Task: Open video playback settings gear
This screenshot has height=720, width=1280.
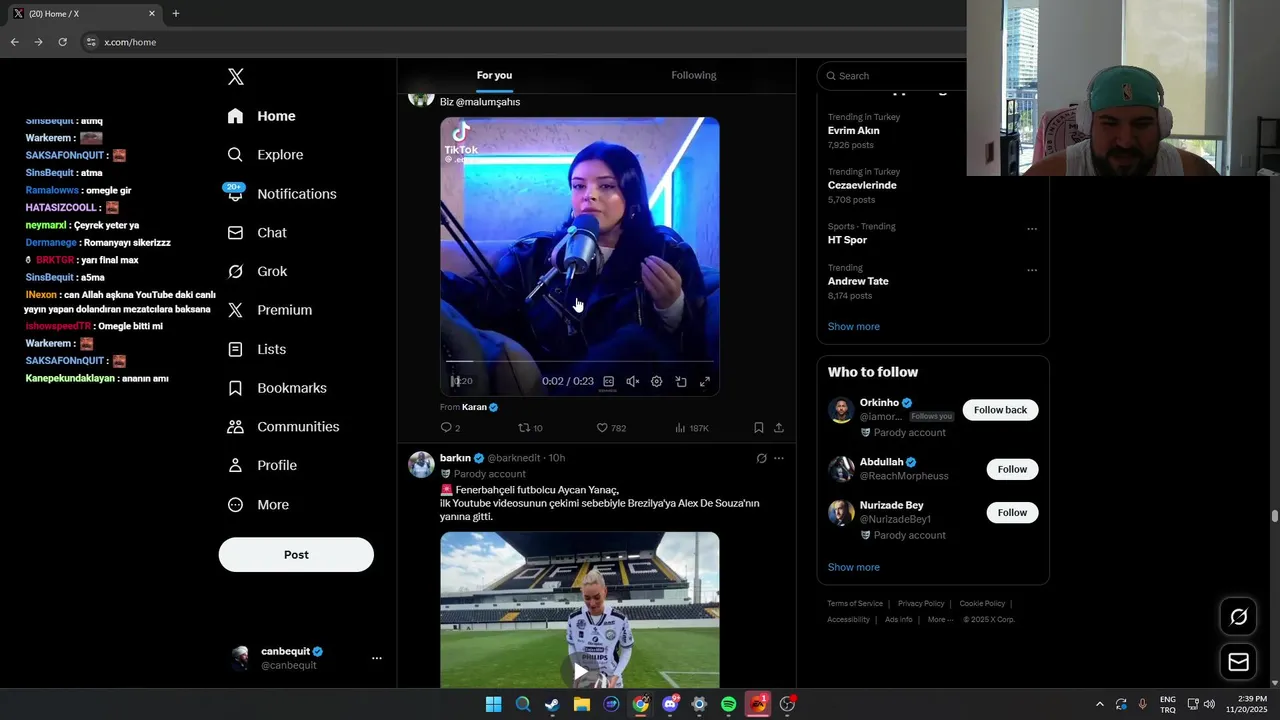Action: (x=657, y=381)
